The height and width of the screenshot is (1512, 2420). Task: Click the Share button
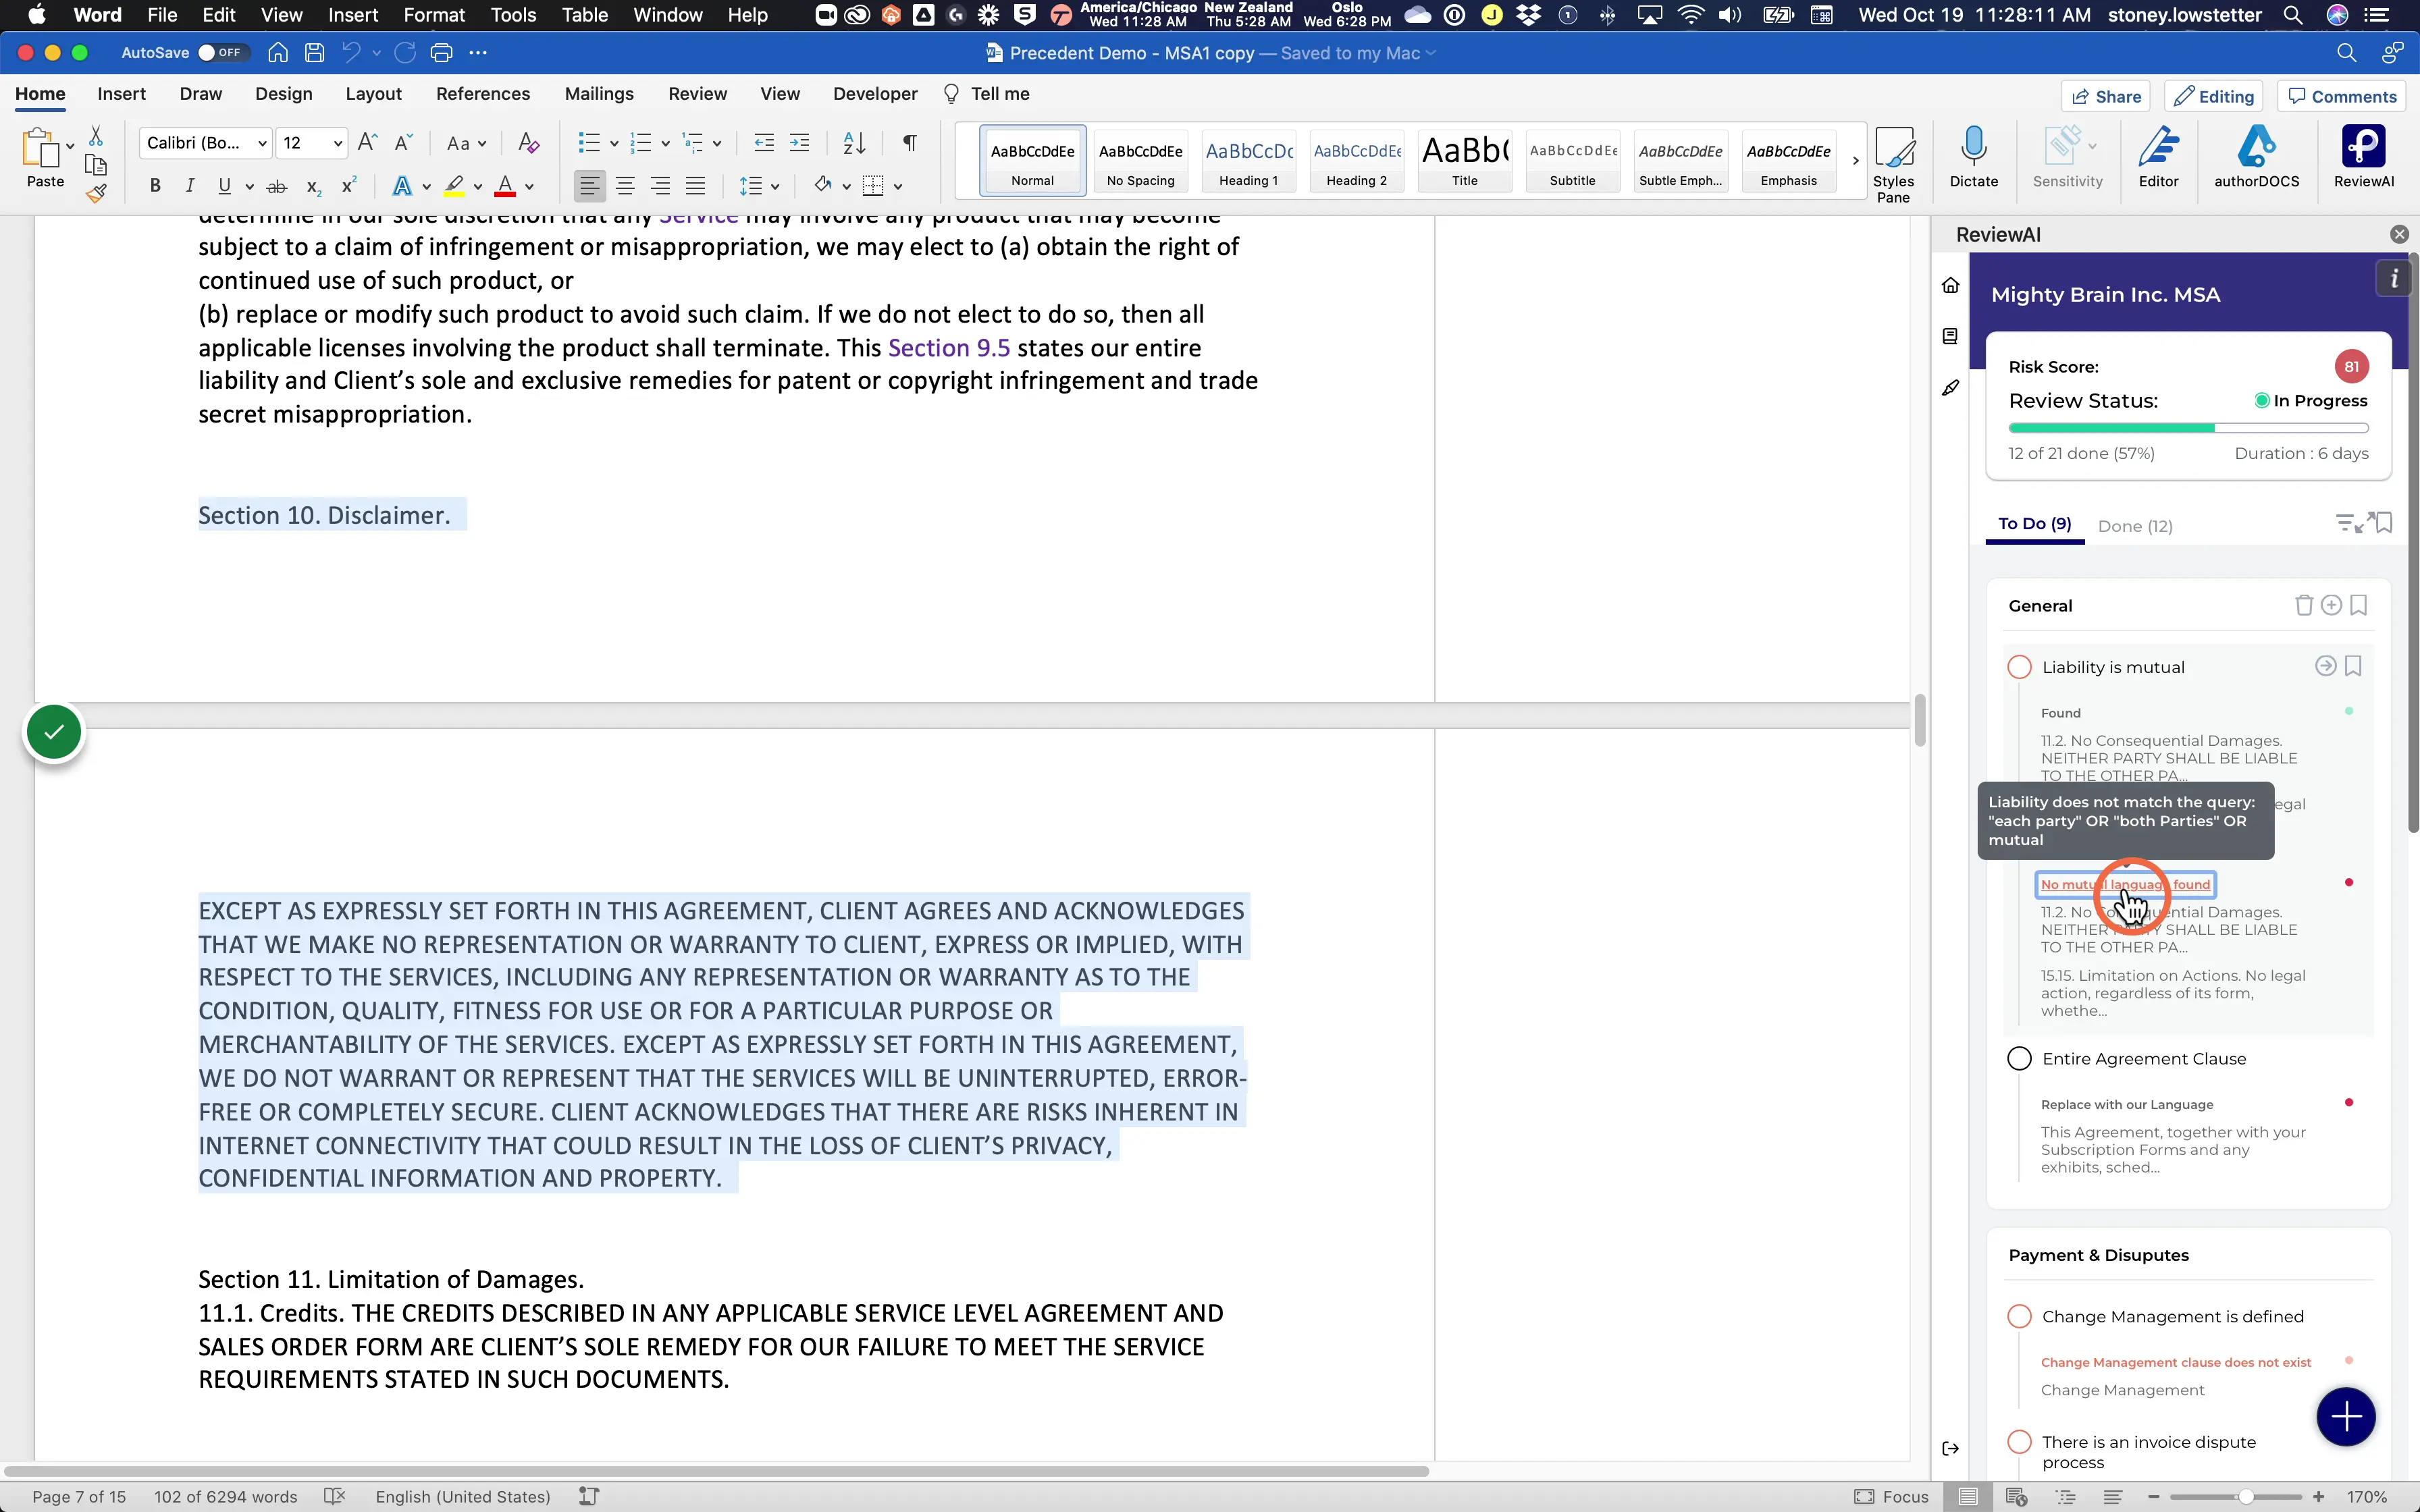(2105, 96)
